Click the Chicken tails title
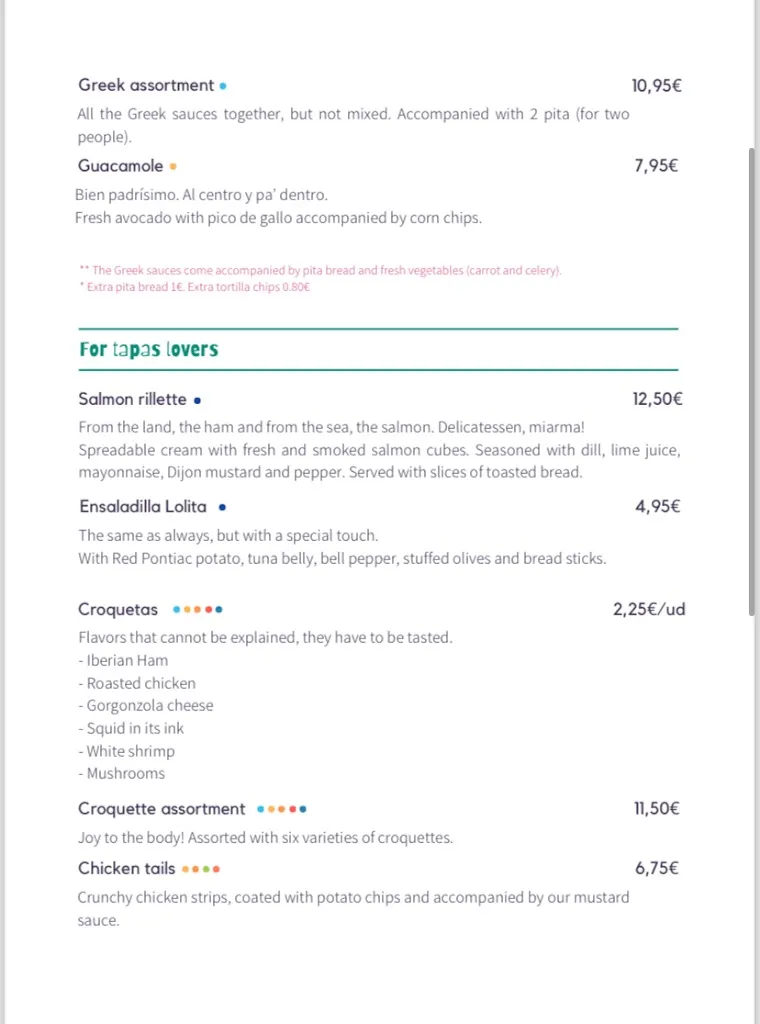The height and width of the screenshot is (1024, 760). tap(126, 868)
